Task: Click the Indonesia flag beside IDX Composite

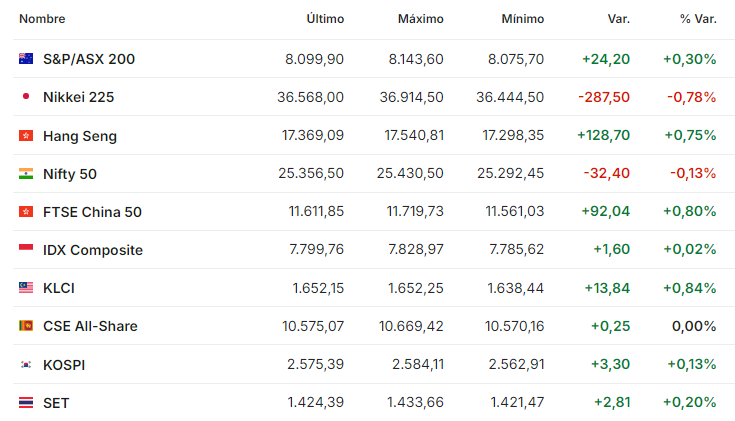Action: click(x=26, y=247)
